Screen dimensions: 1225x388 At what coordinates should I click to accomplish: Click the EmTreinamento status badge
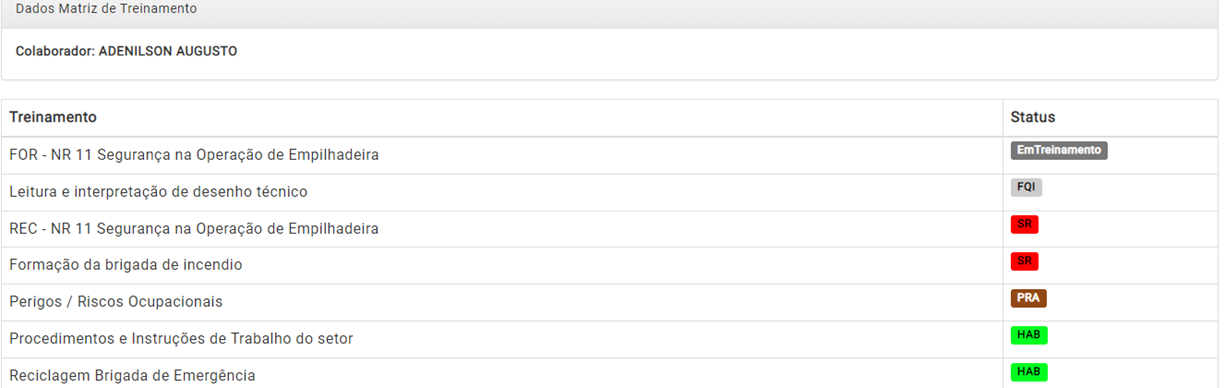click(1059, 150)
